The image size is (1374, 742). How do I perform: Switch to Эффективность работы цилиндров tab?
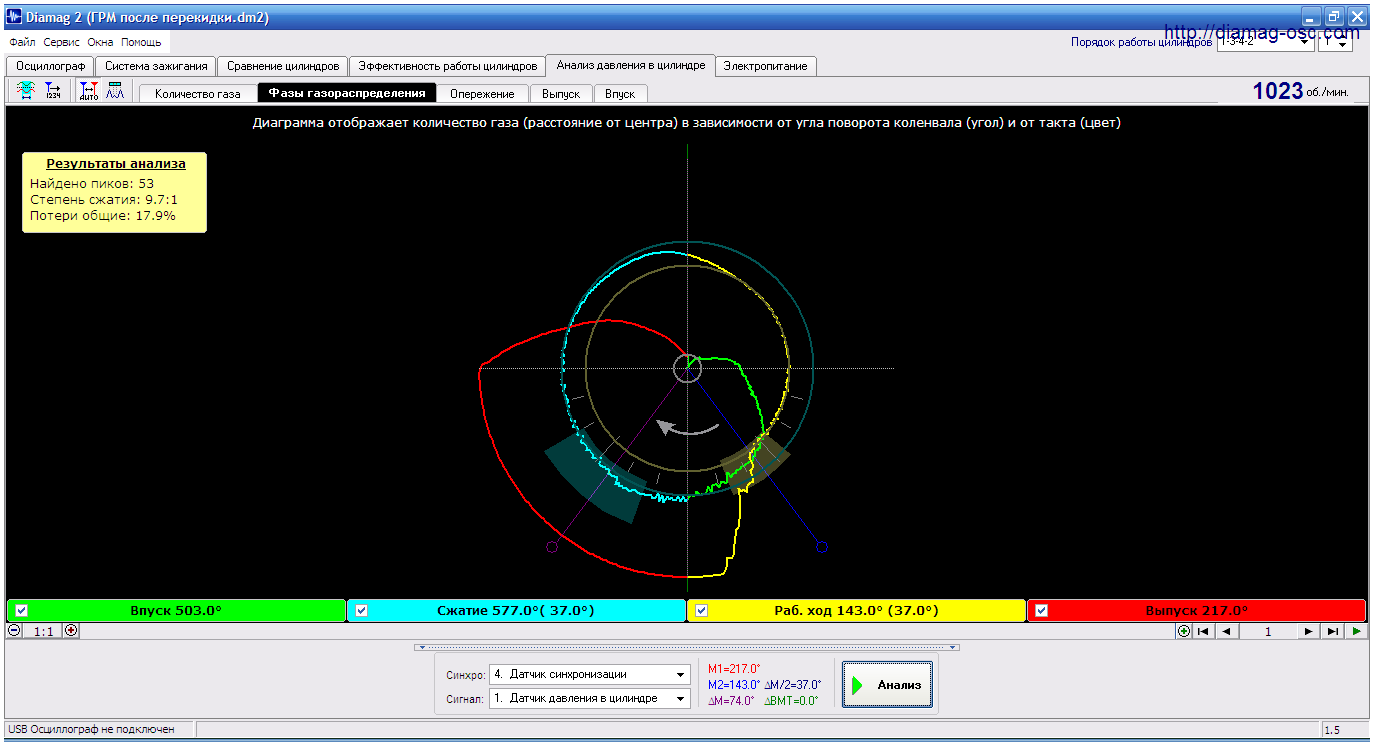pyautogui.click(x=448, y=66)
